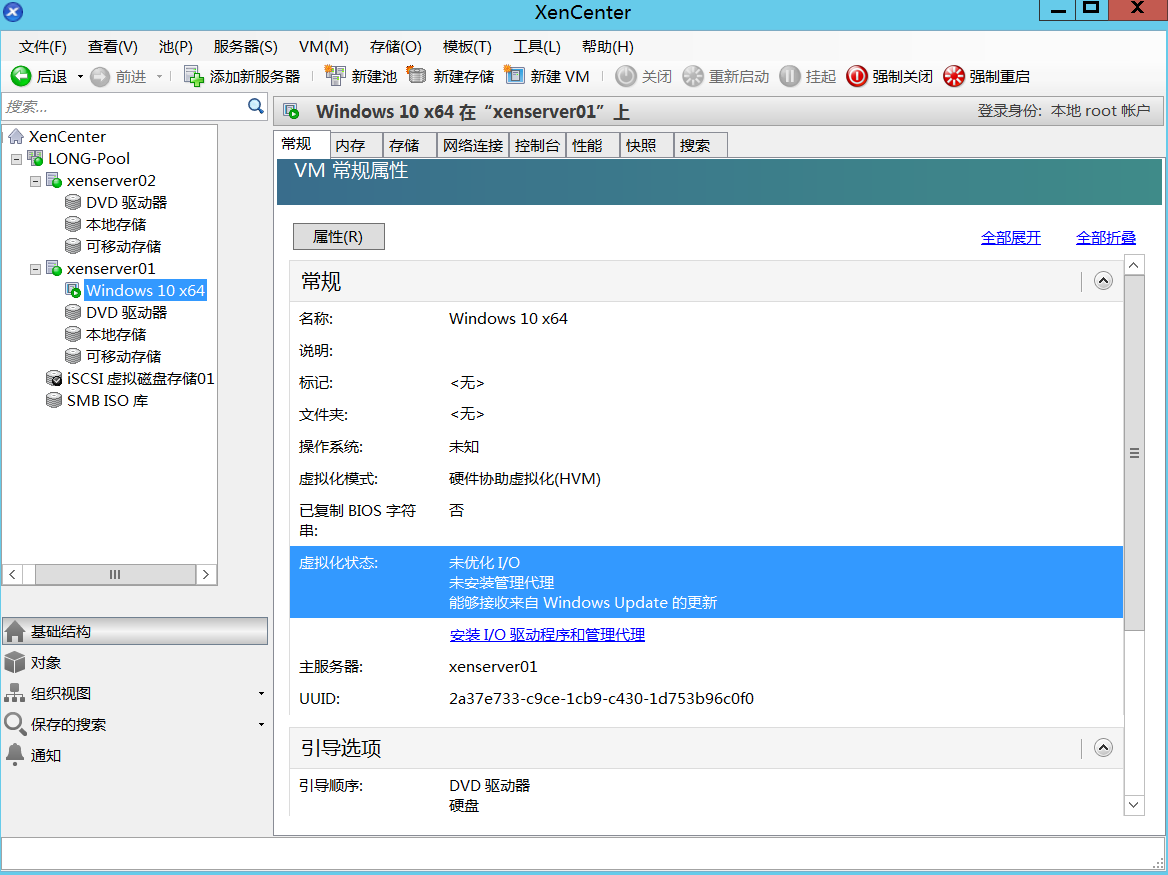Click the Reboot (重新启动) toolbar icon

pos(693,76)
